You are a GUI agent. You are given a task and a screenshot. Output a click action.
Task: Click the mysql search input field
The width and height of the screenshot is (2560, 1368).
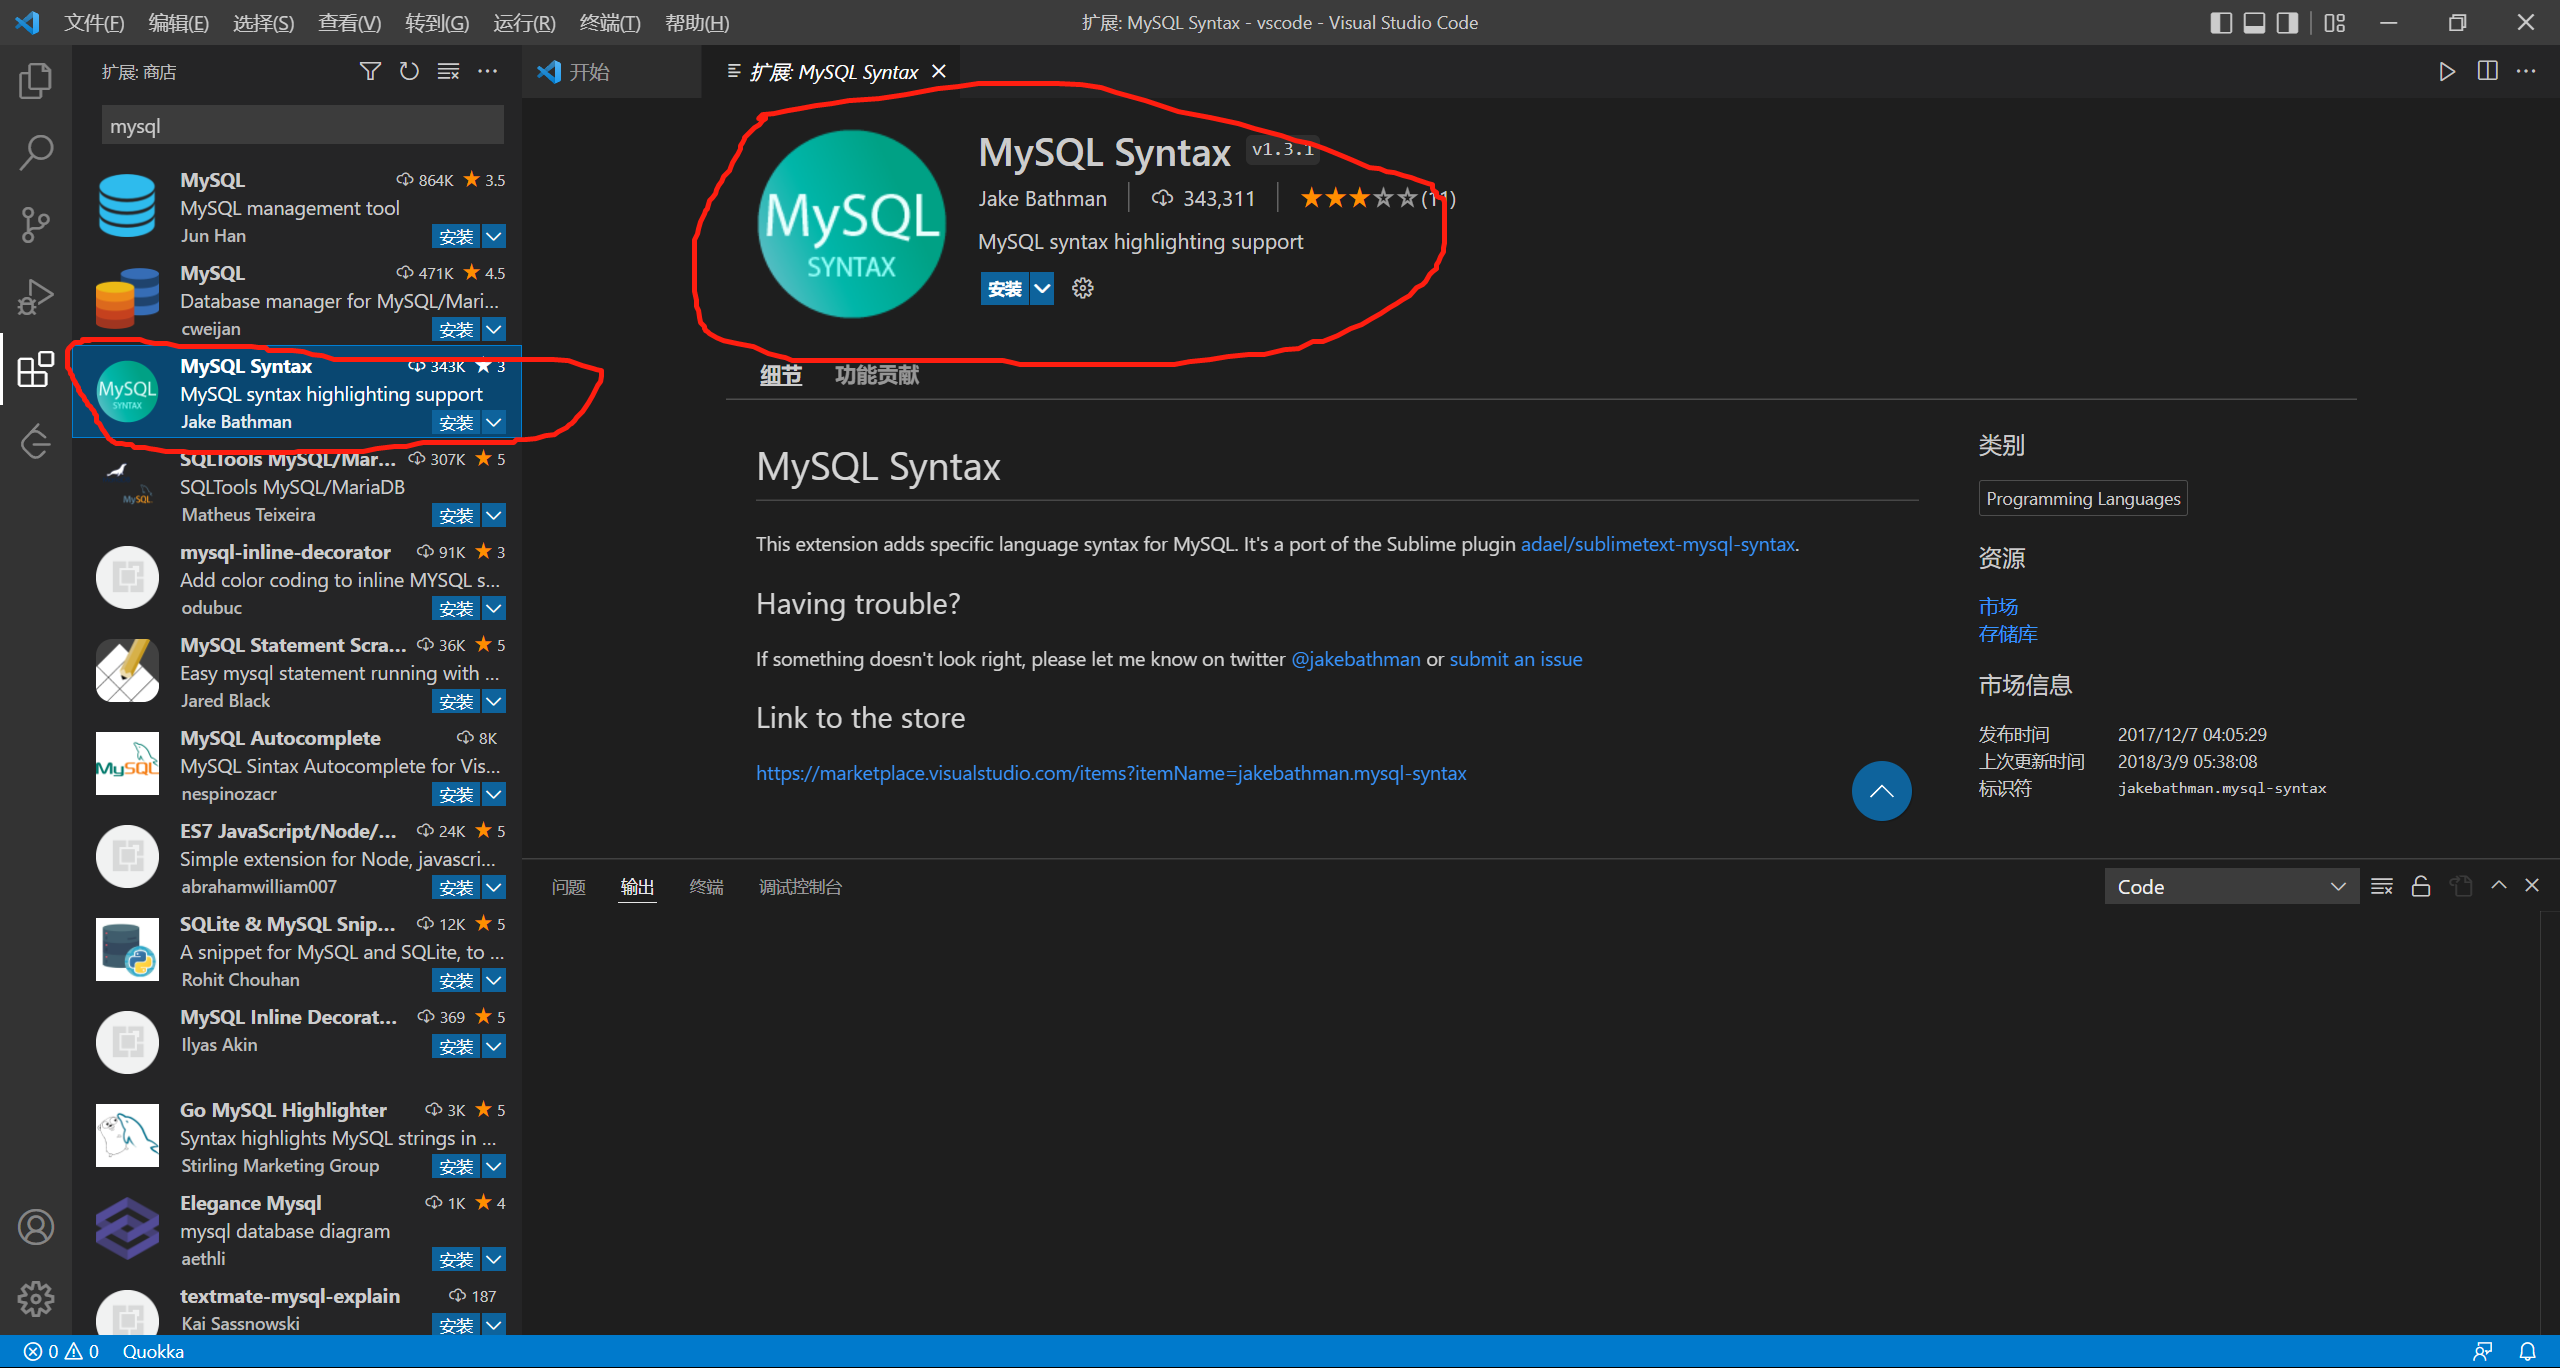(x=300, y=125)
